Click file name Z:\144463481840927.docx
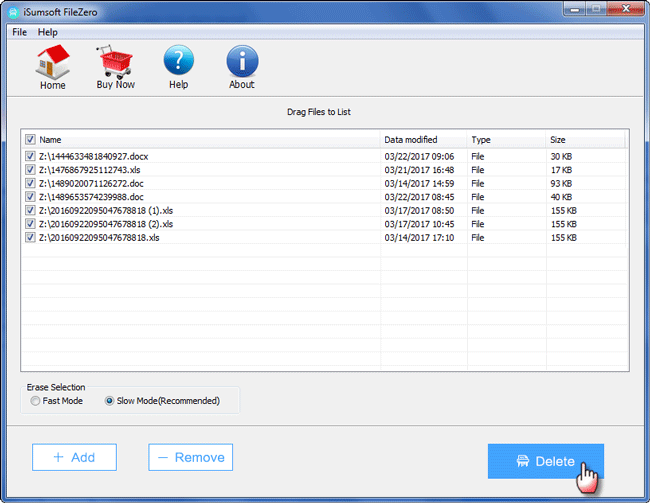The image size is (650, 503). (94, 156)
